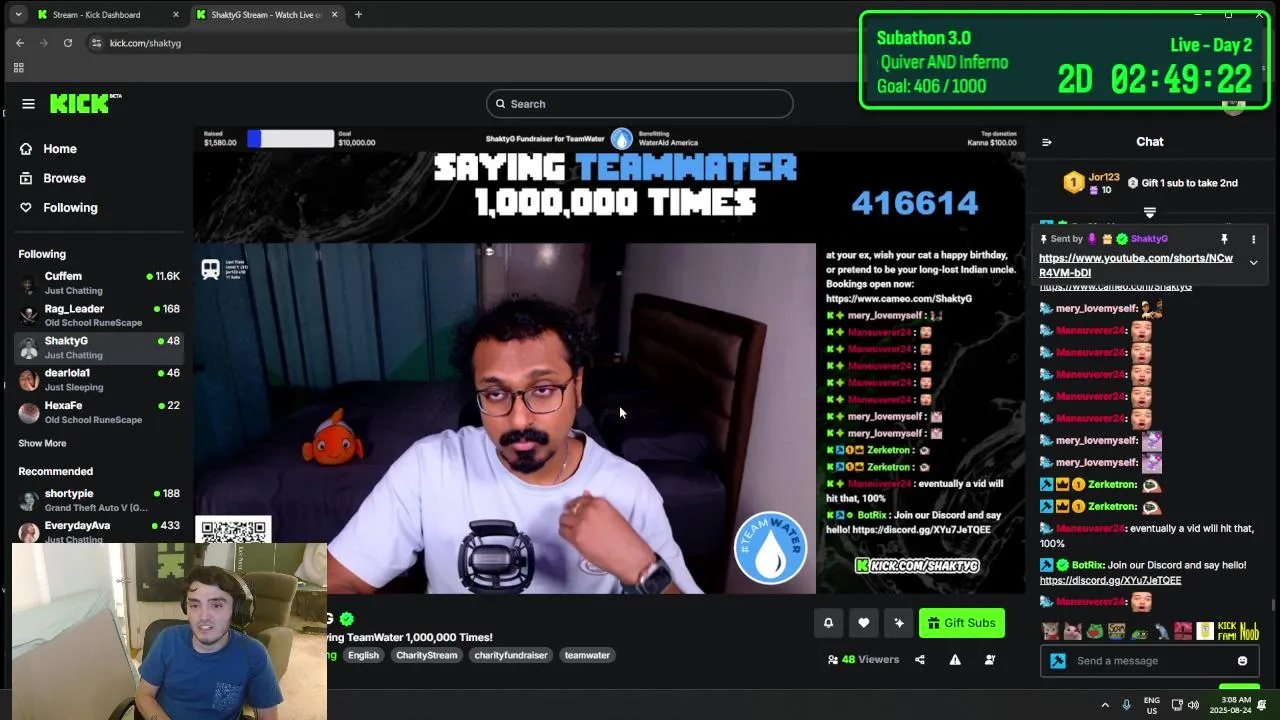
Task: Open clock showing 3:08 AM
Action: point(1230,705)
